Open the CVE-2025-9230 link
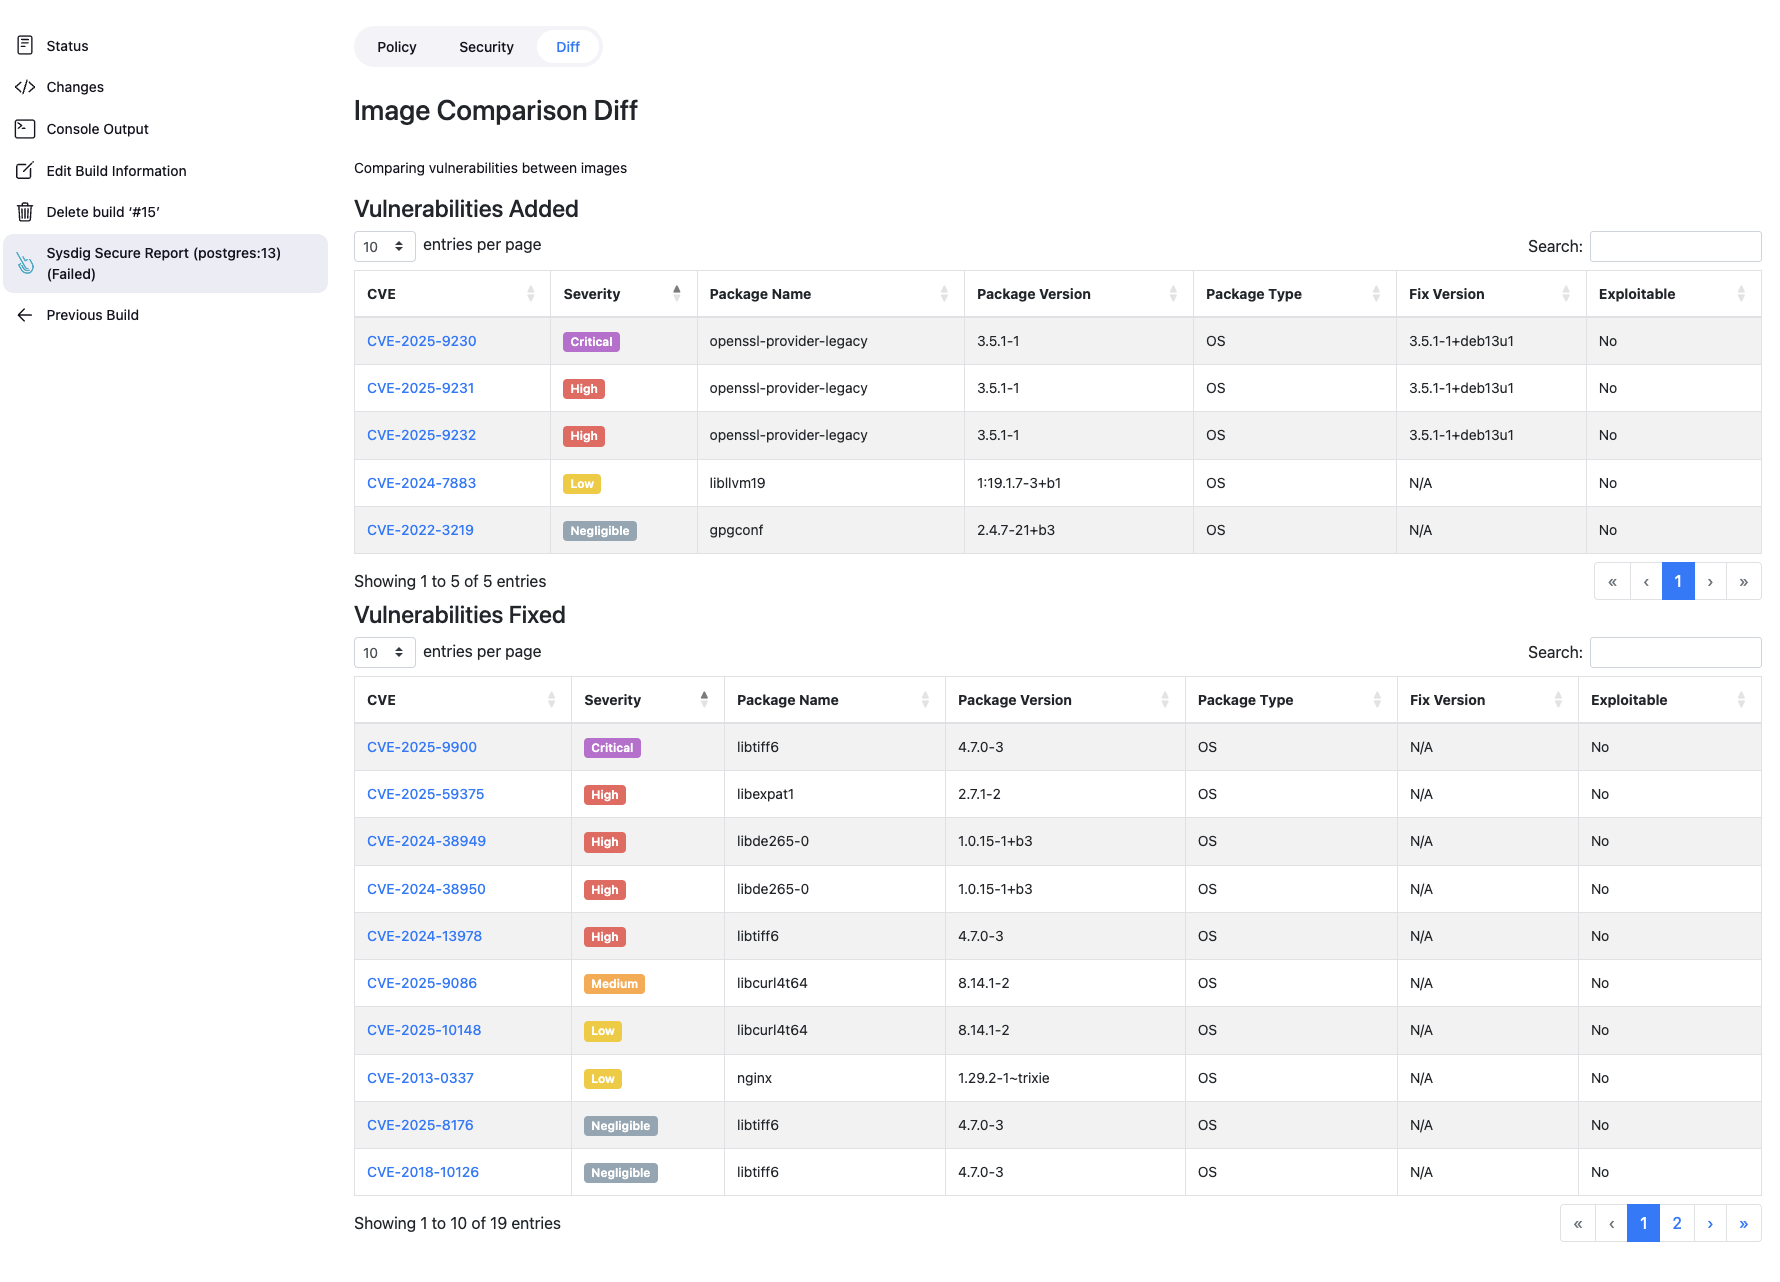1780x1282 pixels. [421, 341]
